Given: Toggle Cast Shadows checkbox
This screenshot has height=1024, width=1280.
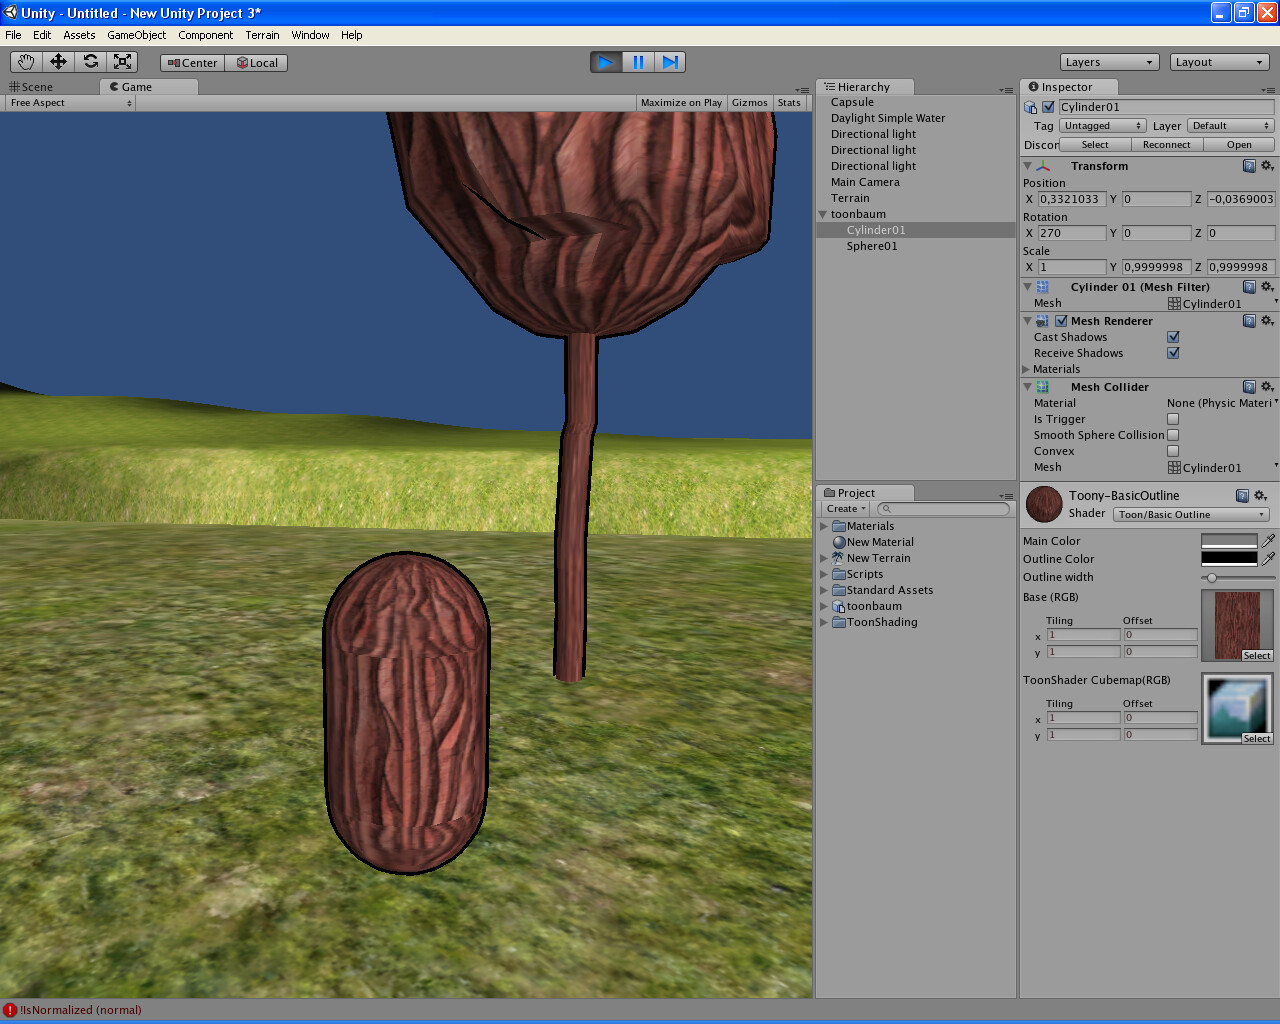Looking at the screenshot, I should point(1173,337).
